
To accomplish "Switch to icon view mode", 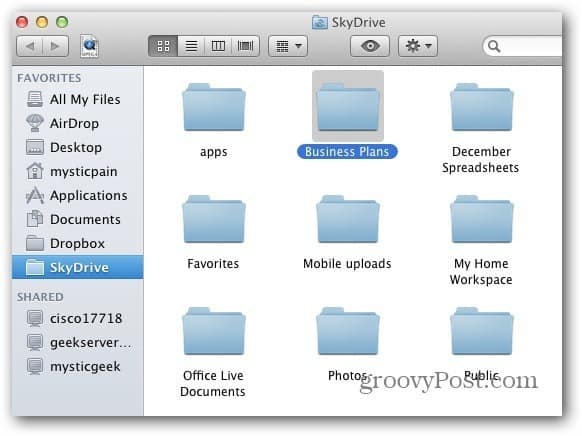I will click(163, 46).
